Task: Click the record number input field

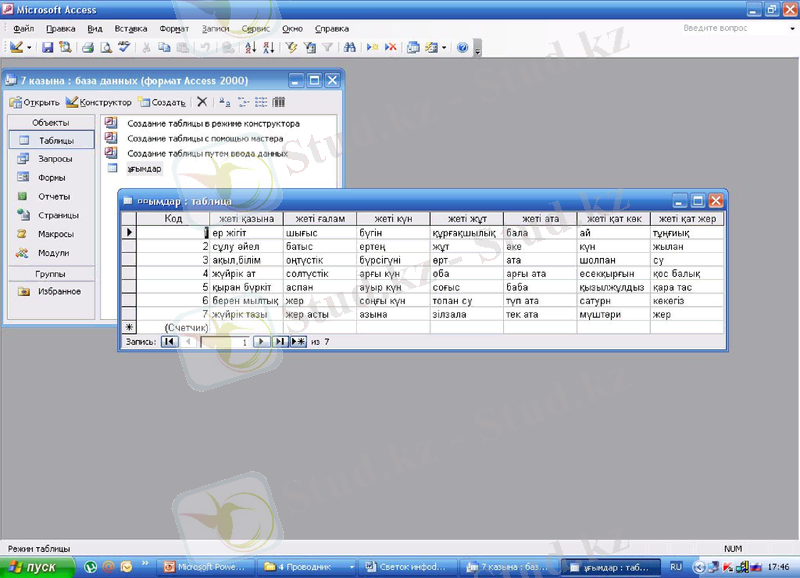Action: [225, 341]
